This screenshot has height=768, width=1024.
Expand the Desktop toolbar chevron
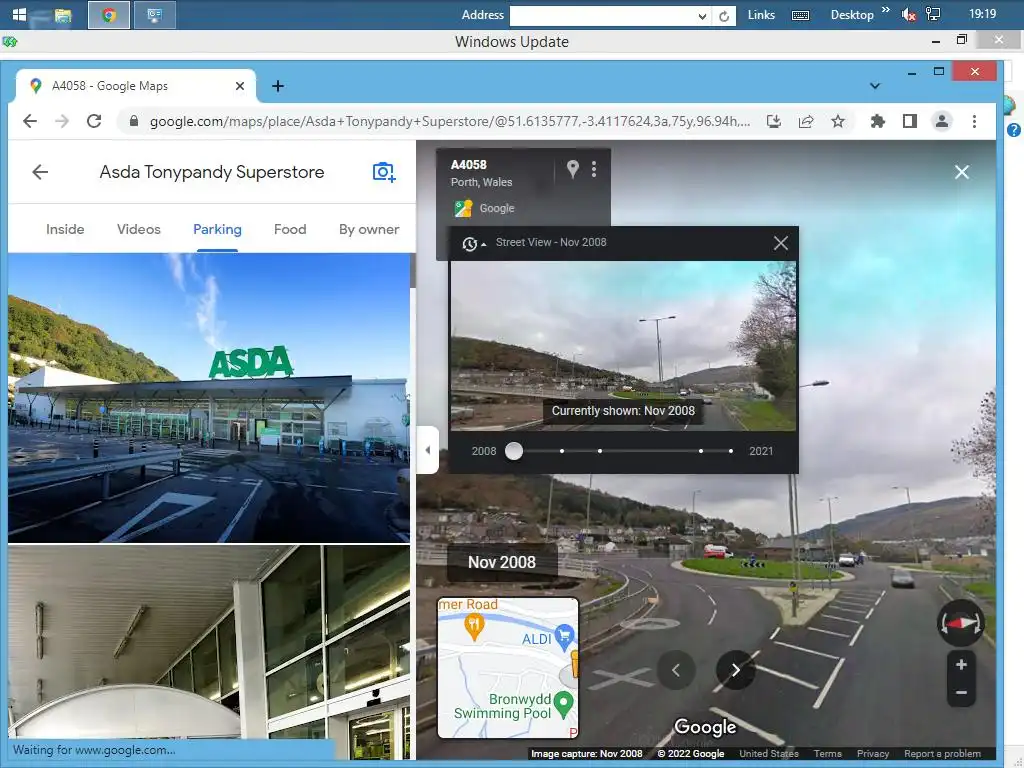point(886,10)
